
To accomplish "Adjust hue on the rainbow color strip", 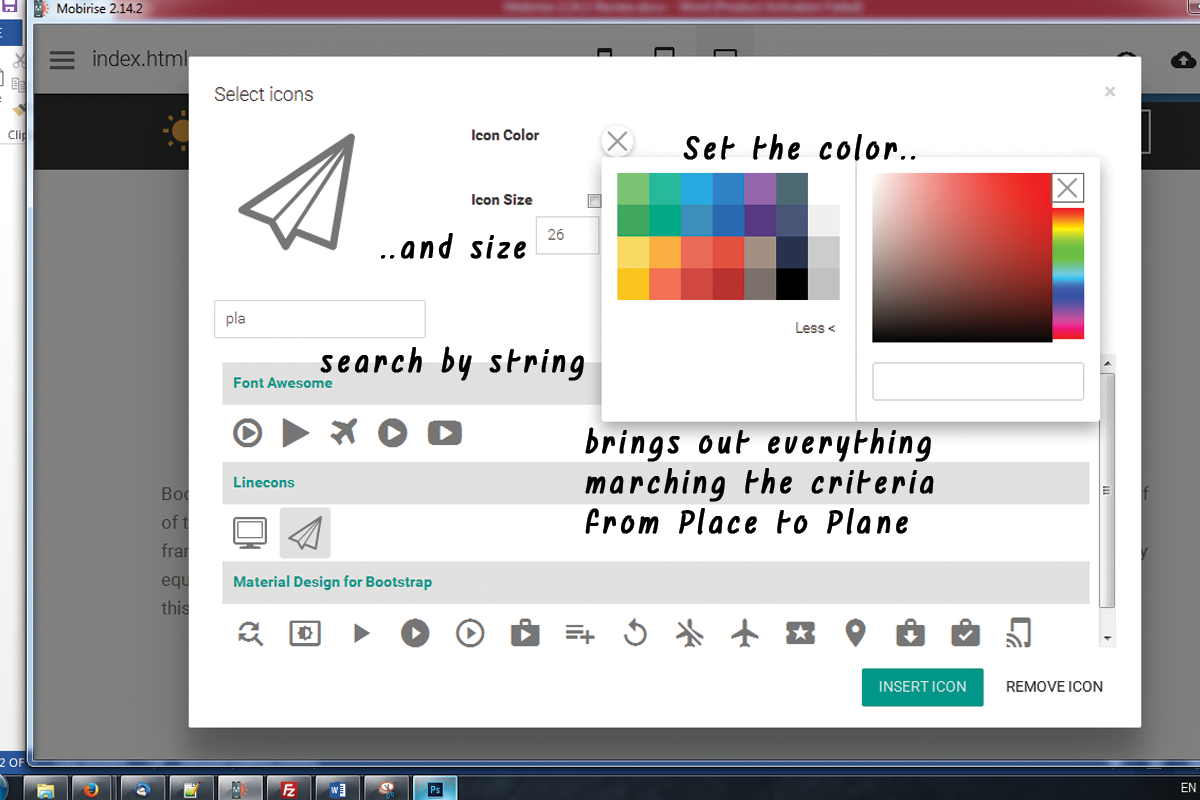I will (x=1068, y=272).
